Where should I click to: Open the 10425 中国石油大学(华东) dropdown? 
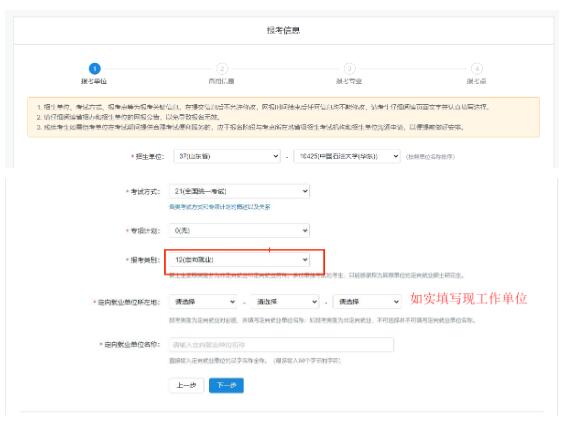[347, 156]
